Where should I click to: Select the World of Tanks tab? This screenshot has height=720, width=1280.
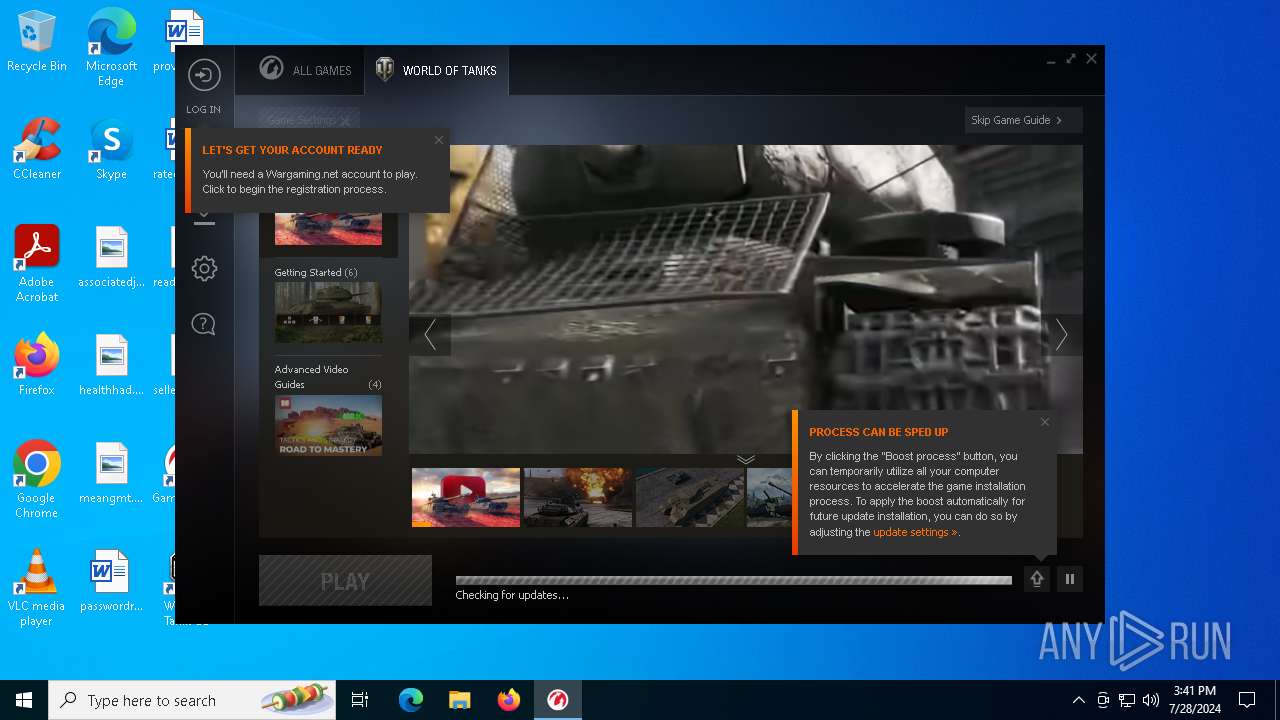(x=436, y=70)
